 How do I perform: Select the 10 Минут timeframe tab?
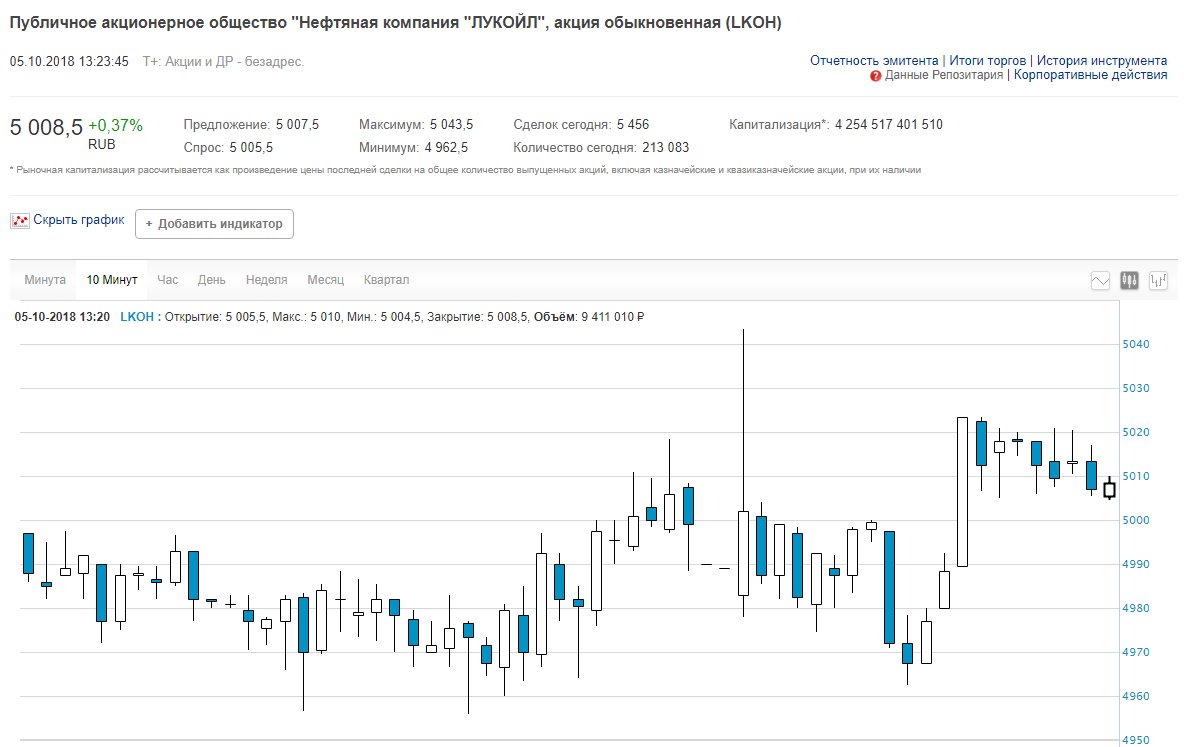[x=112, y=279]
